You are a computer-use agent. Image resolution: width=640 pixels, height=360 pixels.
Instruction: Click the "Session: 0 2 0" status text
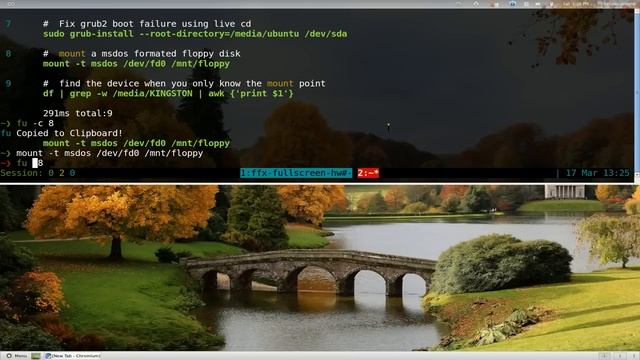pos(38,173)
